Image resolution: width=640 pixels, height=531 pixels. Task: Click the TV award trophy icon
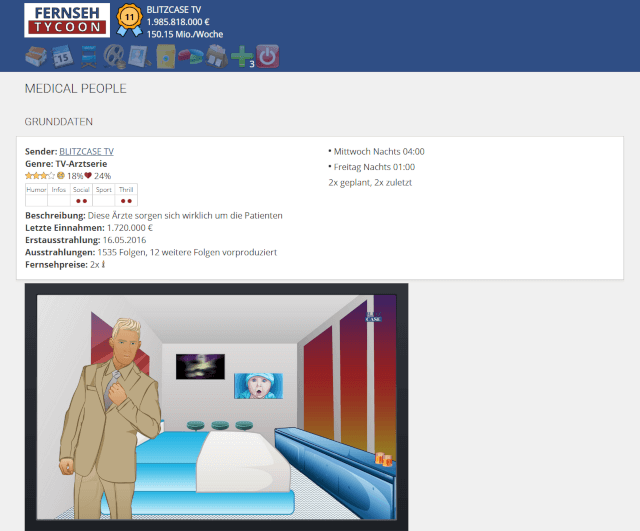point(104,264)
